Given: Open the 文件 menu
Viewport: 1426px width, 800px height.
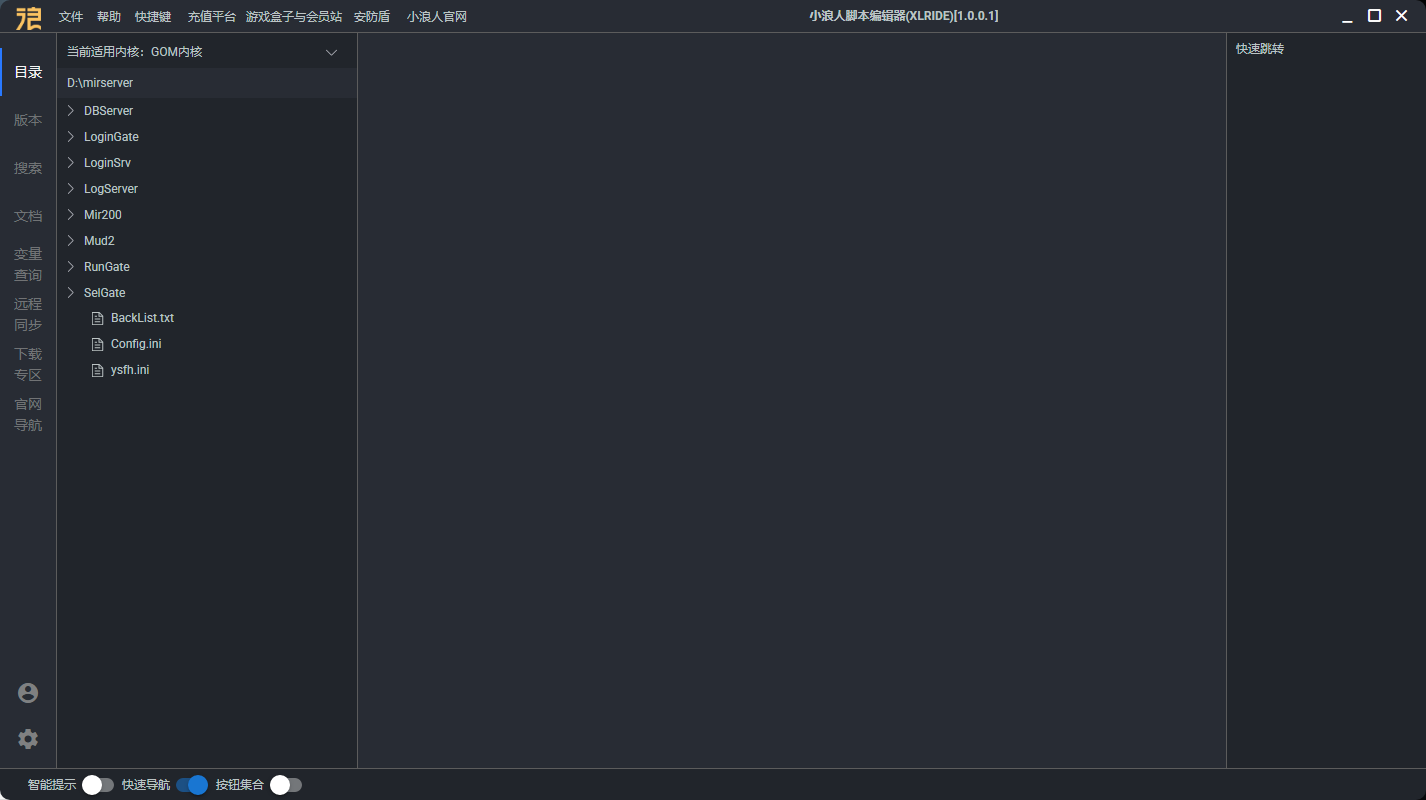Looking at the screenshot, I should click(x=70, y=16).
